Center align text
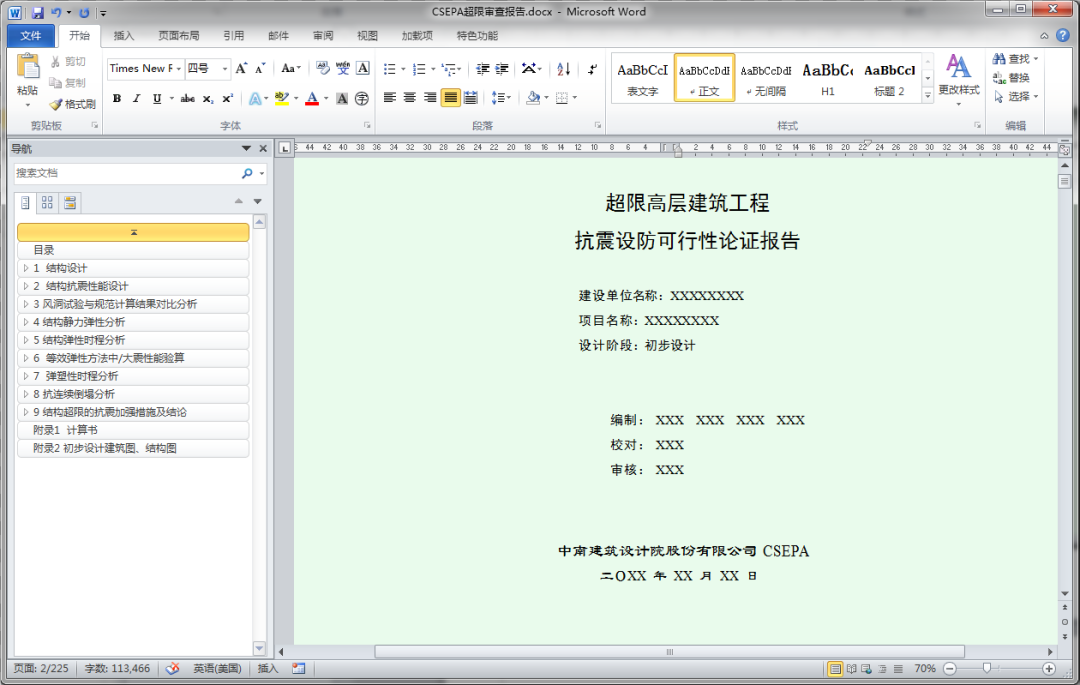1080x685 pixels. tap(410, 98)
